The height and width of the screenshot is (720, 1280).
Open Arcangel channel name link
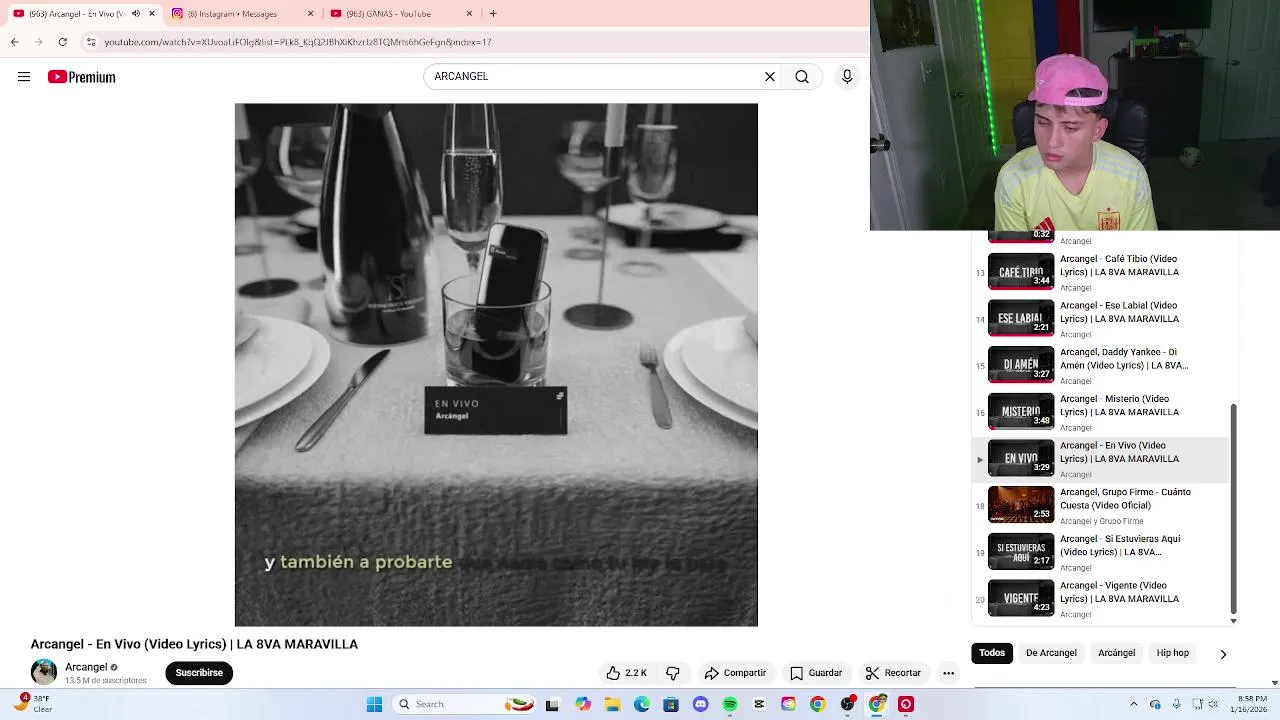point(86,667)
